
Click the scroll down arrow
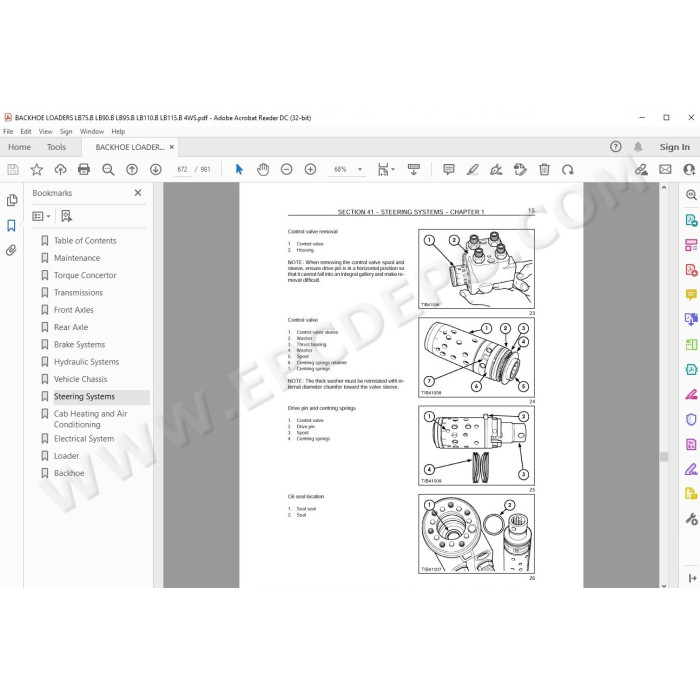[x=664, y=585]
